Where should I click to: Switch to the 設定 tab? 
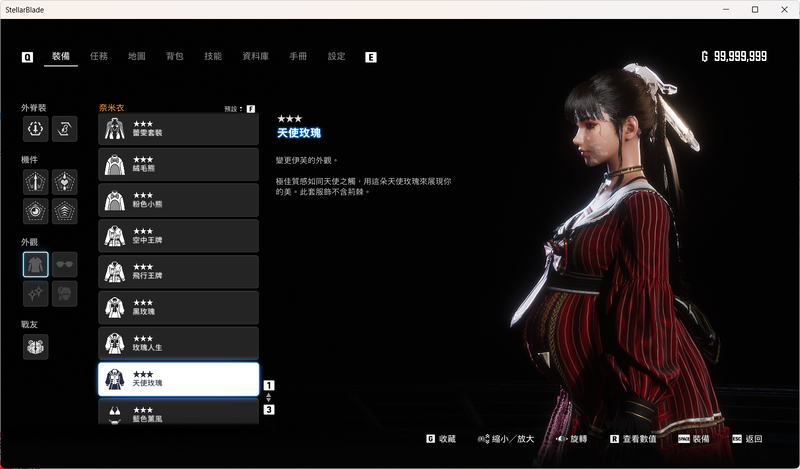(336, 56)
